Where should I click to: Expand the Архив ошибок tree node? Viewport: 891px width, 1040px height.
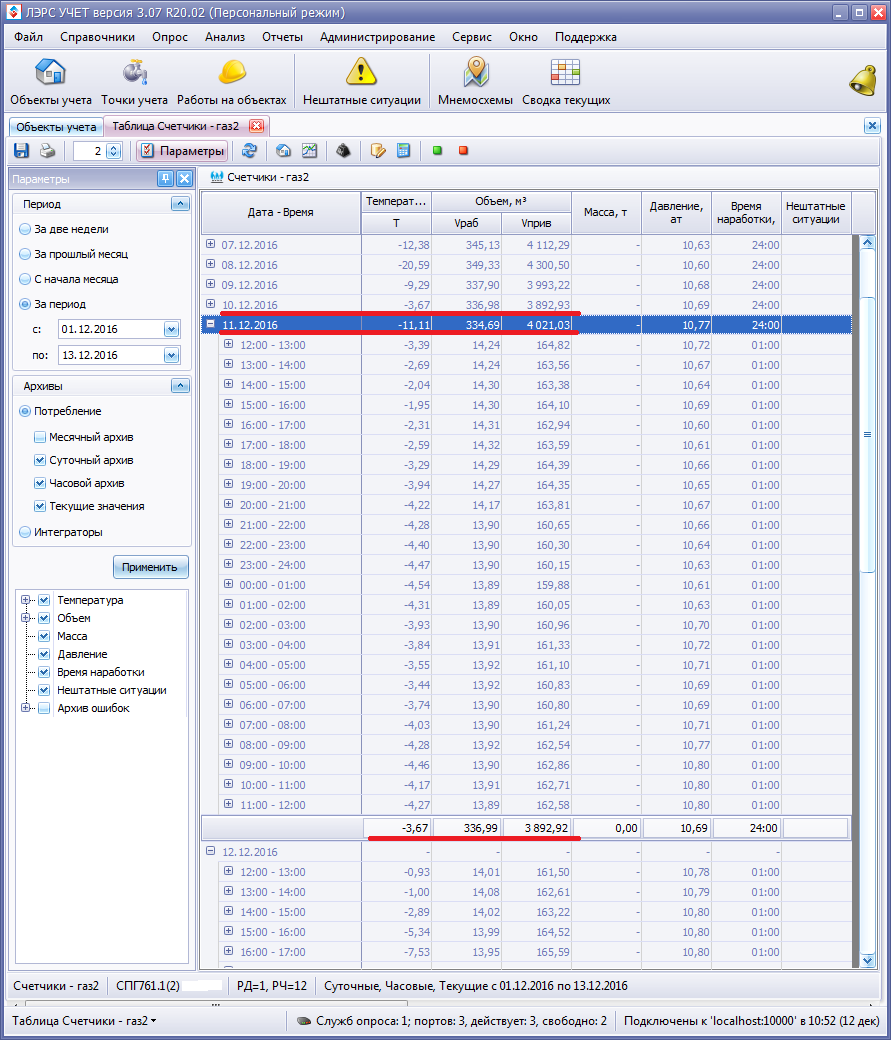pos(25,708)
